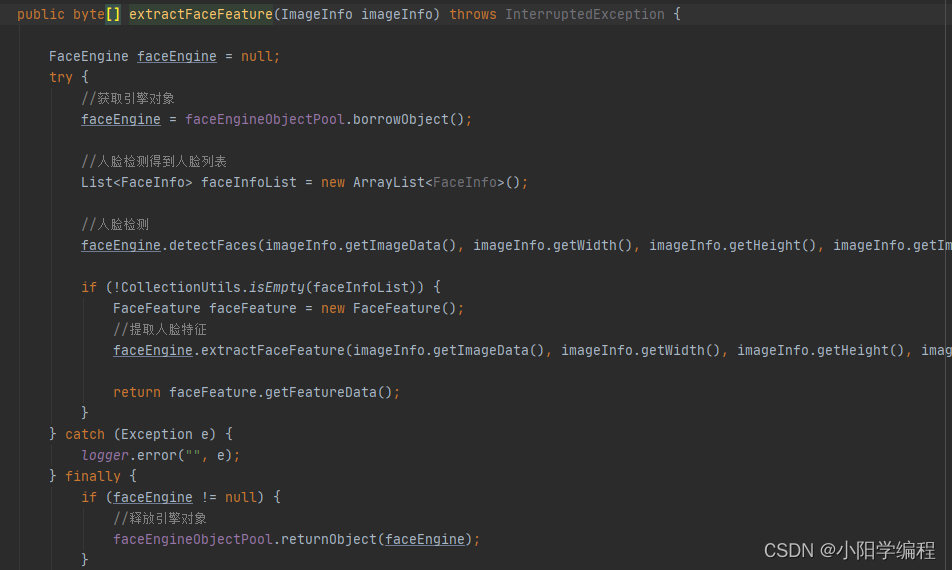Click the returnObject(faceEngine) call

[376, 539]
